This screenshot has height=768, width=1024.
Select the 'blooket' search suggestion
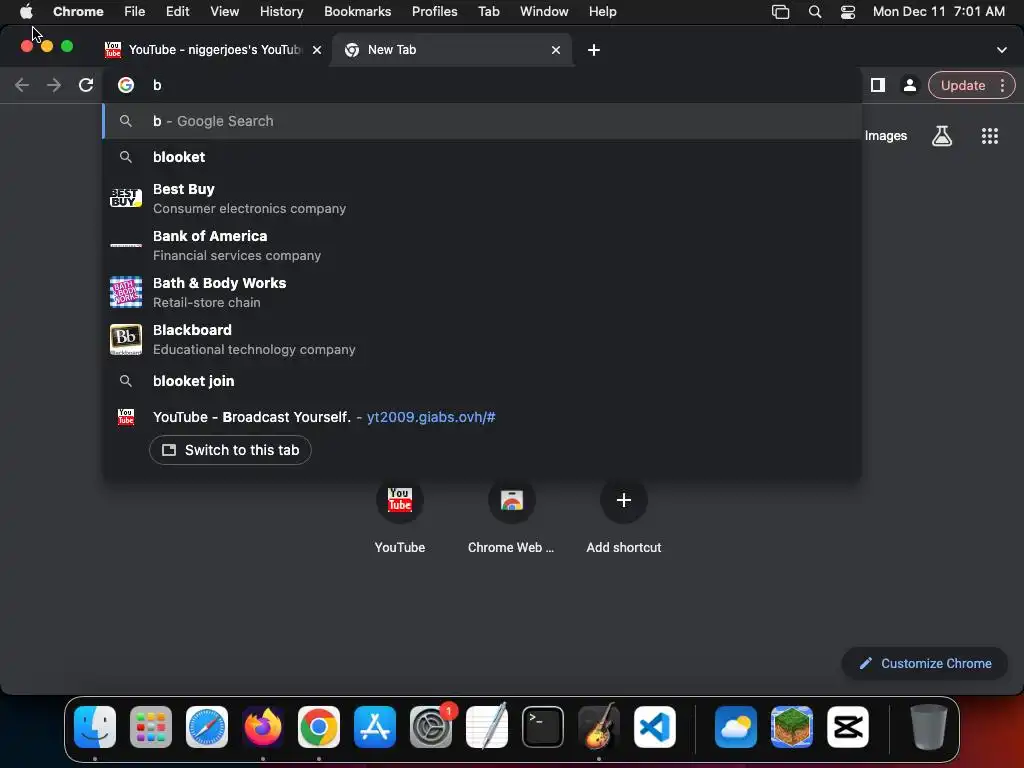482,157
